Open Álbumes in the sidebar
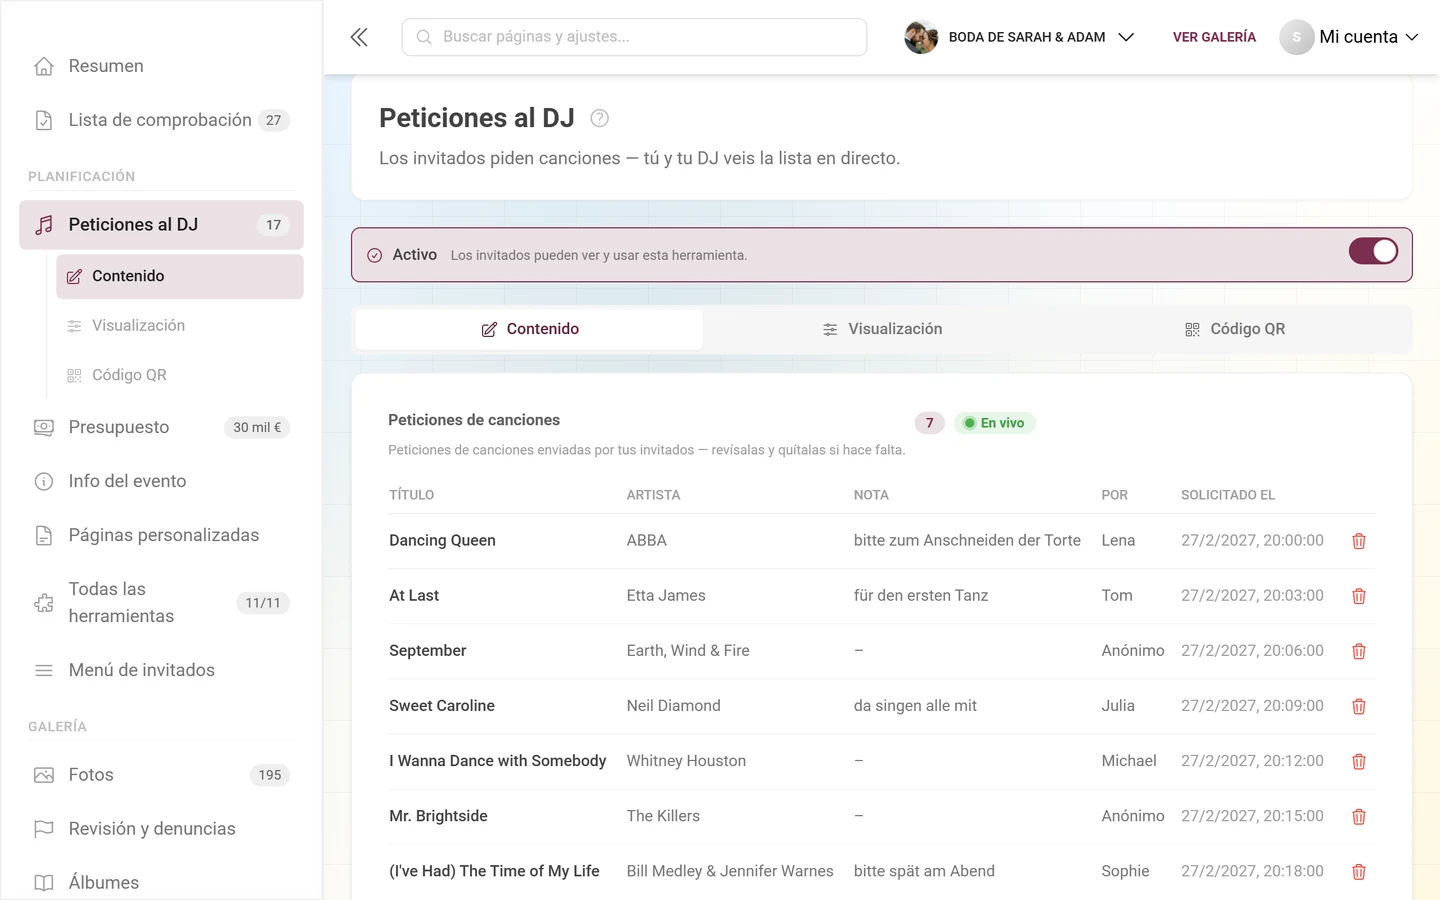Screen dimensions: 1440x900 click(161, 883)
